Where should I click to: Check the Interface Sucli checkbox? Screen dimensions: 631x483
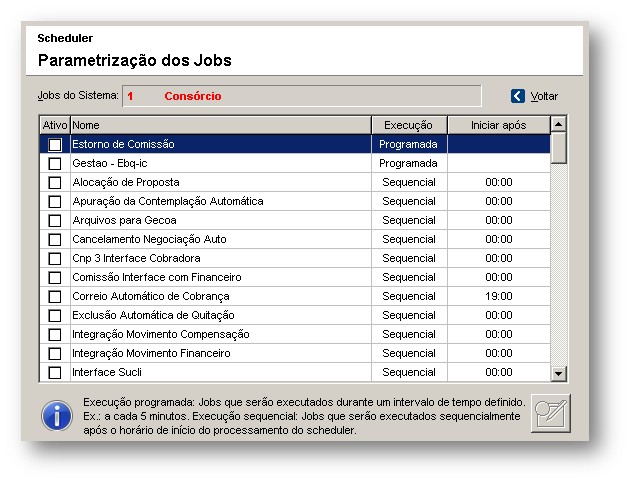pos(55,372)
